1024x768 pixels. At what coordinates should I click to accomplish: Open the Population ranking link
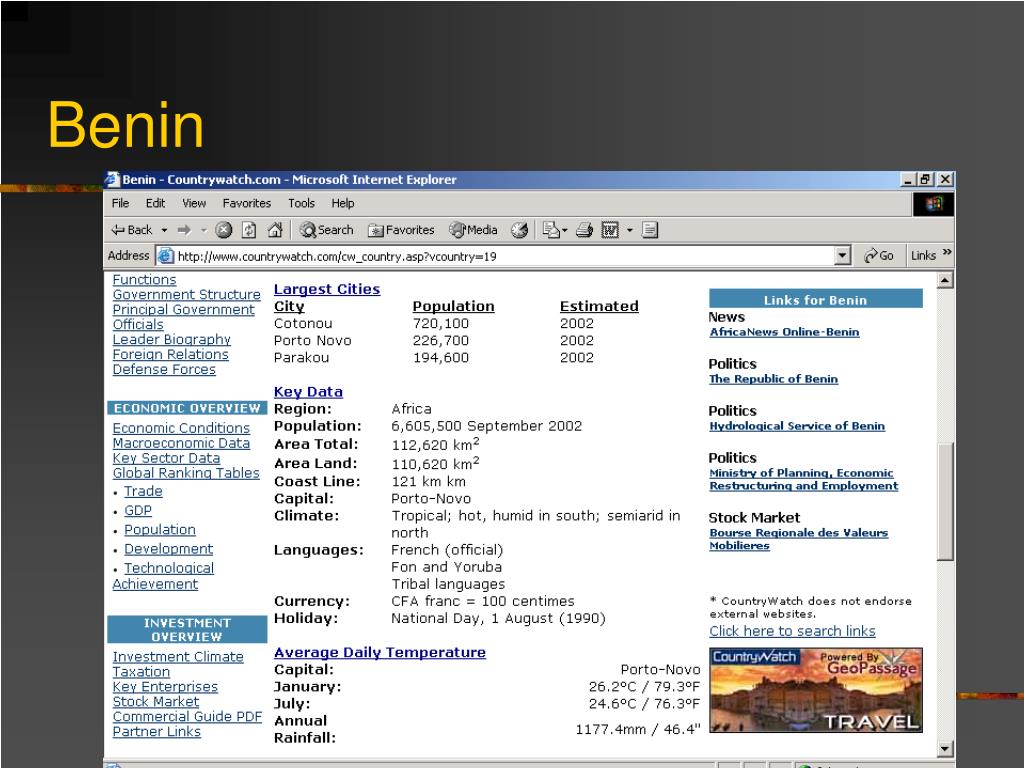[x=160, y=530]
